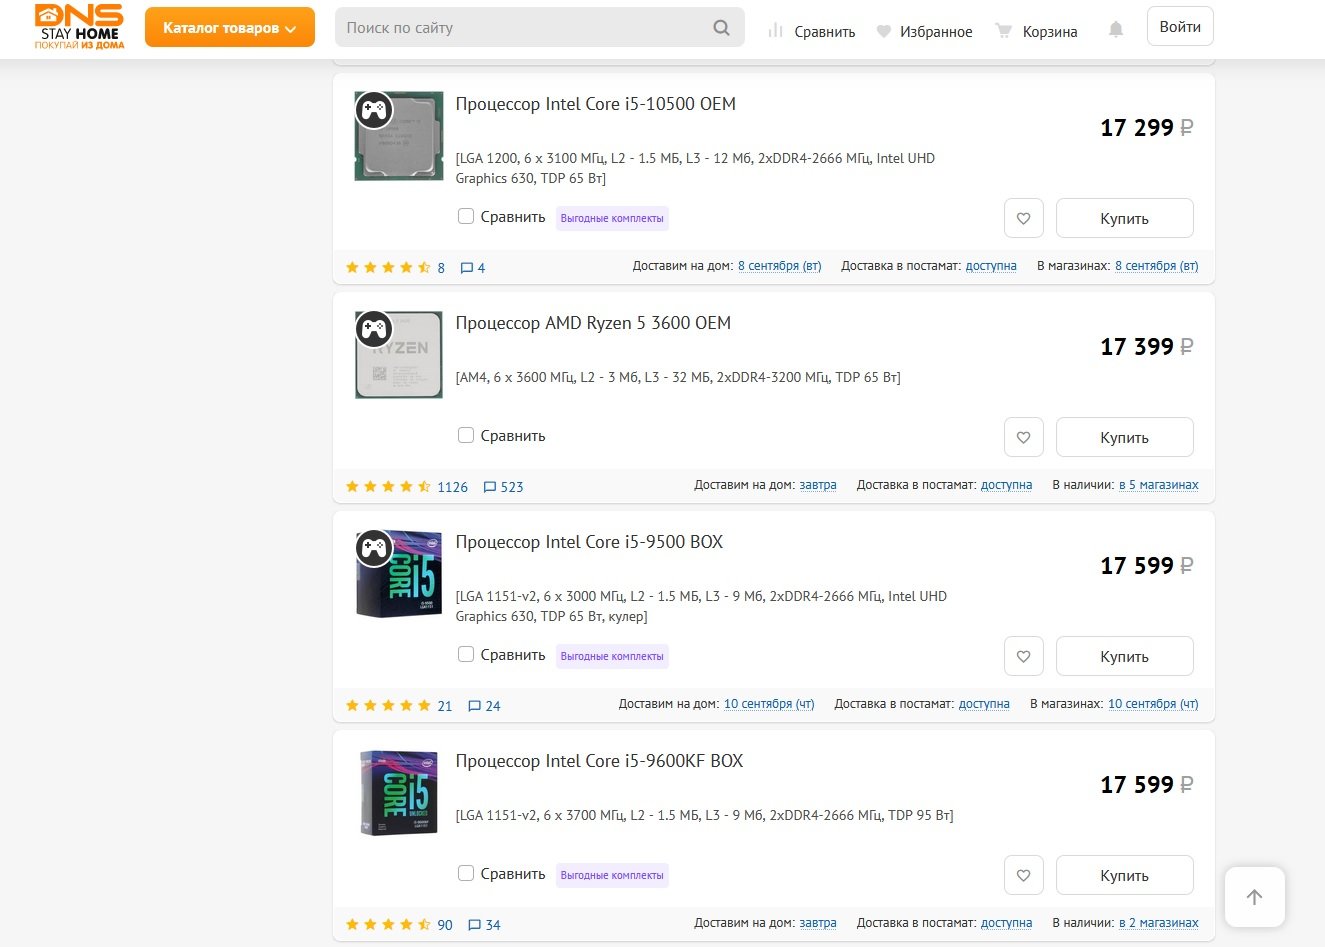Enable Compare for Intel Core i5-9500 BOX
This screenshot has height=947, width=1325.
click(466, 654)
